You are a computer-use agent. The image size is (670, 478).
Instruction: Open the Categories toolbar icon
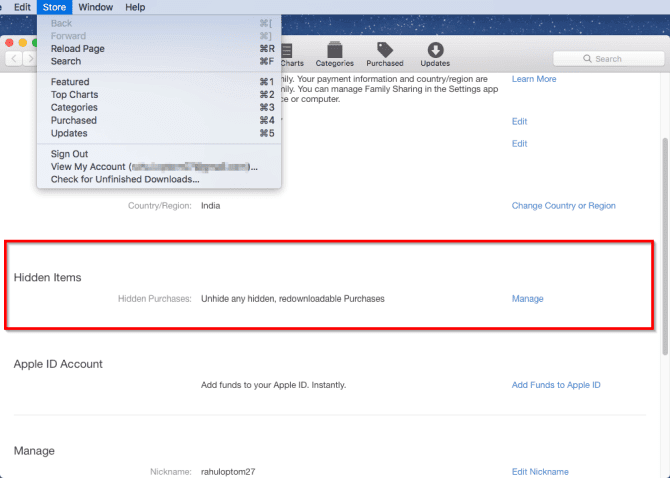(335, 54)
